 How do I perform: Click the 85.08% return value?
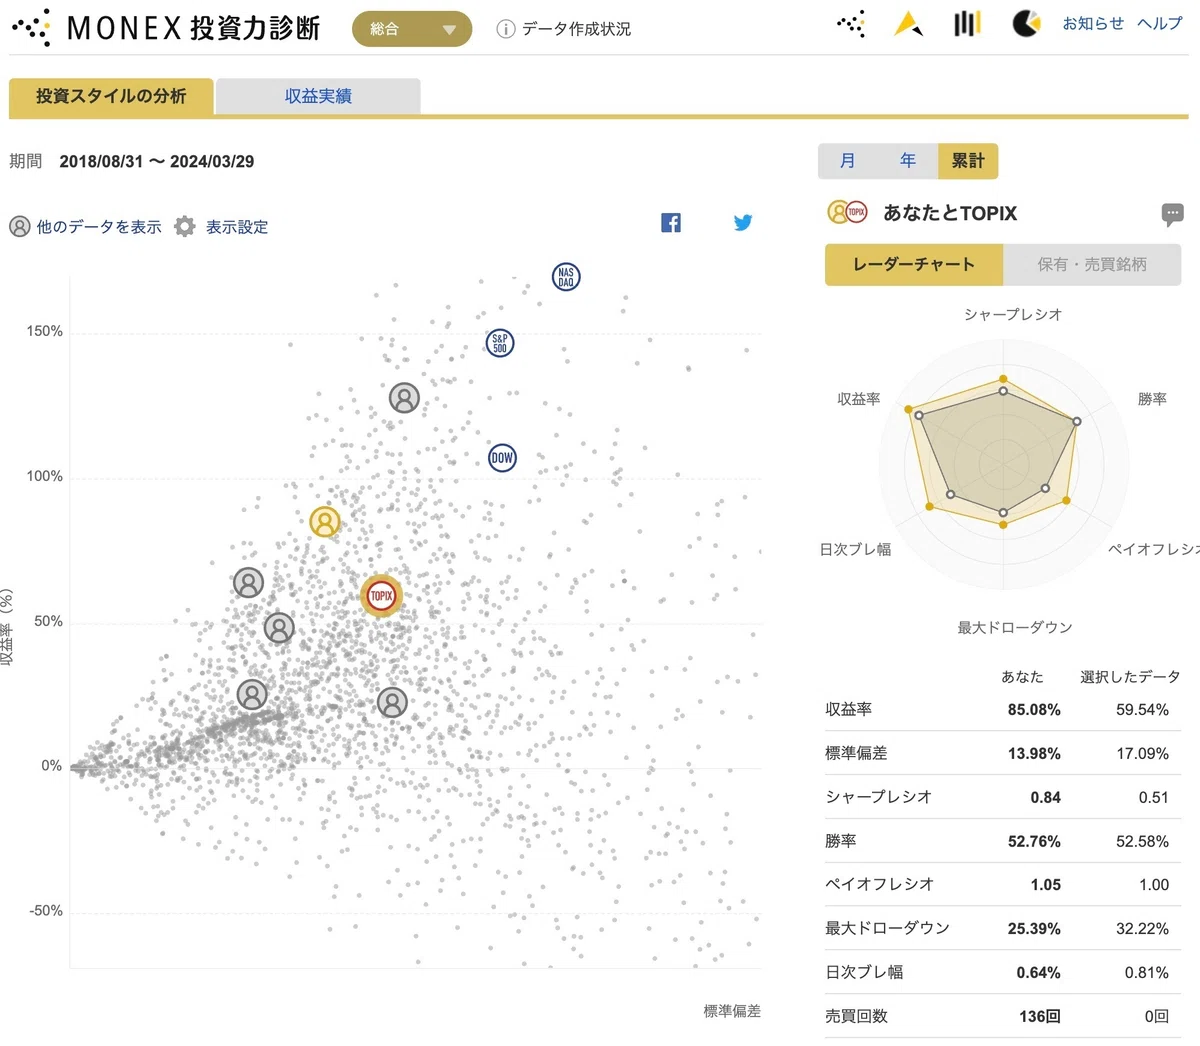(x=1034, y=710)
